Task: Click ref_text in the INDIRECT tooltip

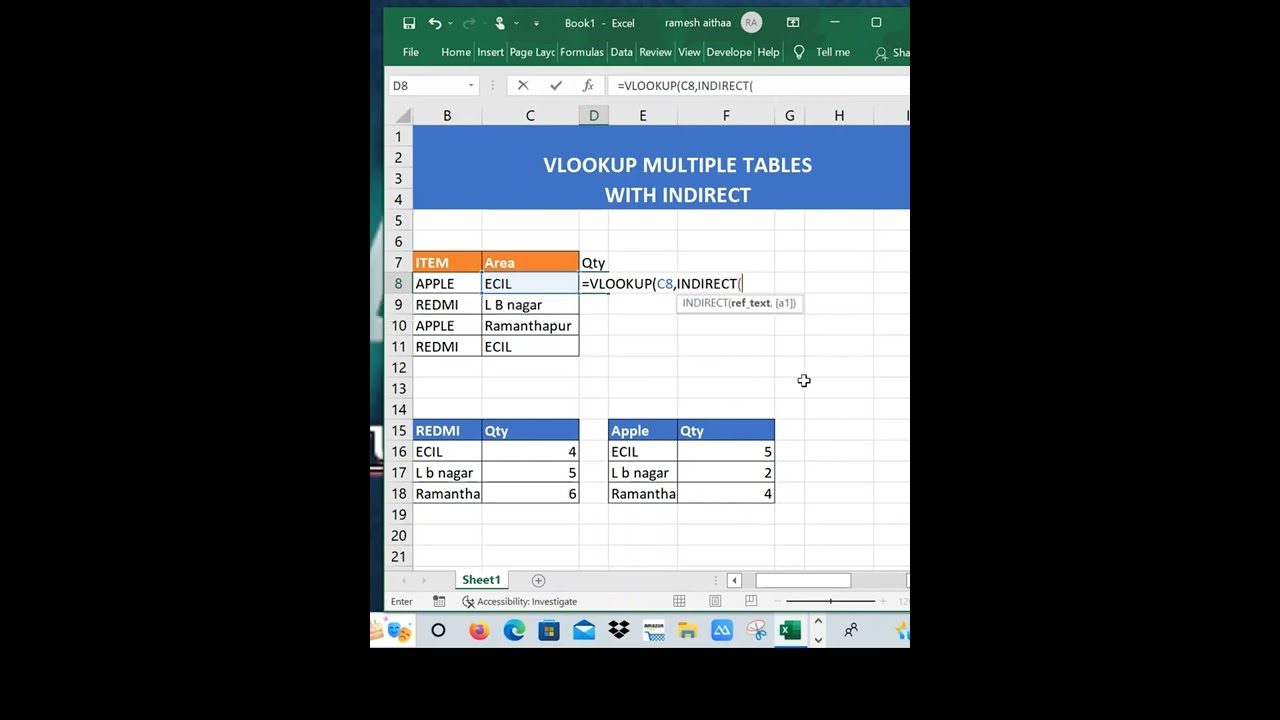Action: click(750, 303)
